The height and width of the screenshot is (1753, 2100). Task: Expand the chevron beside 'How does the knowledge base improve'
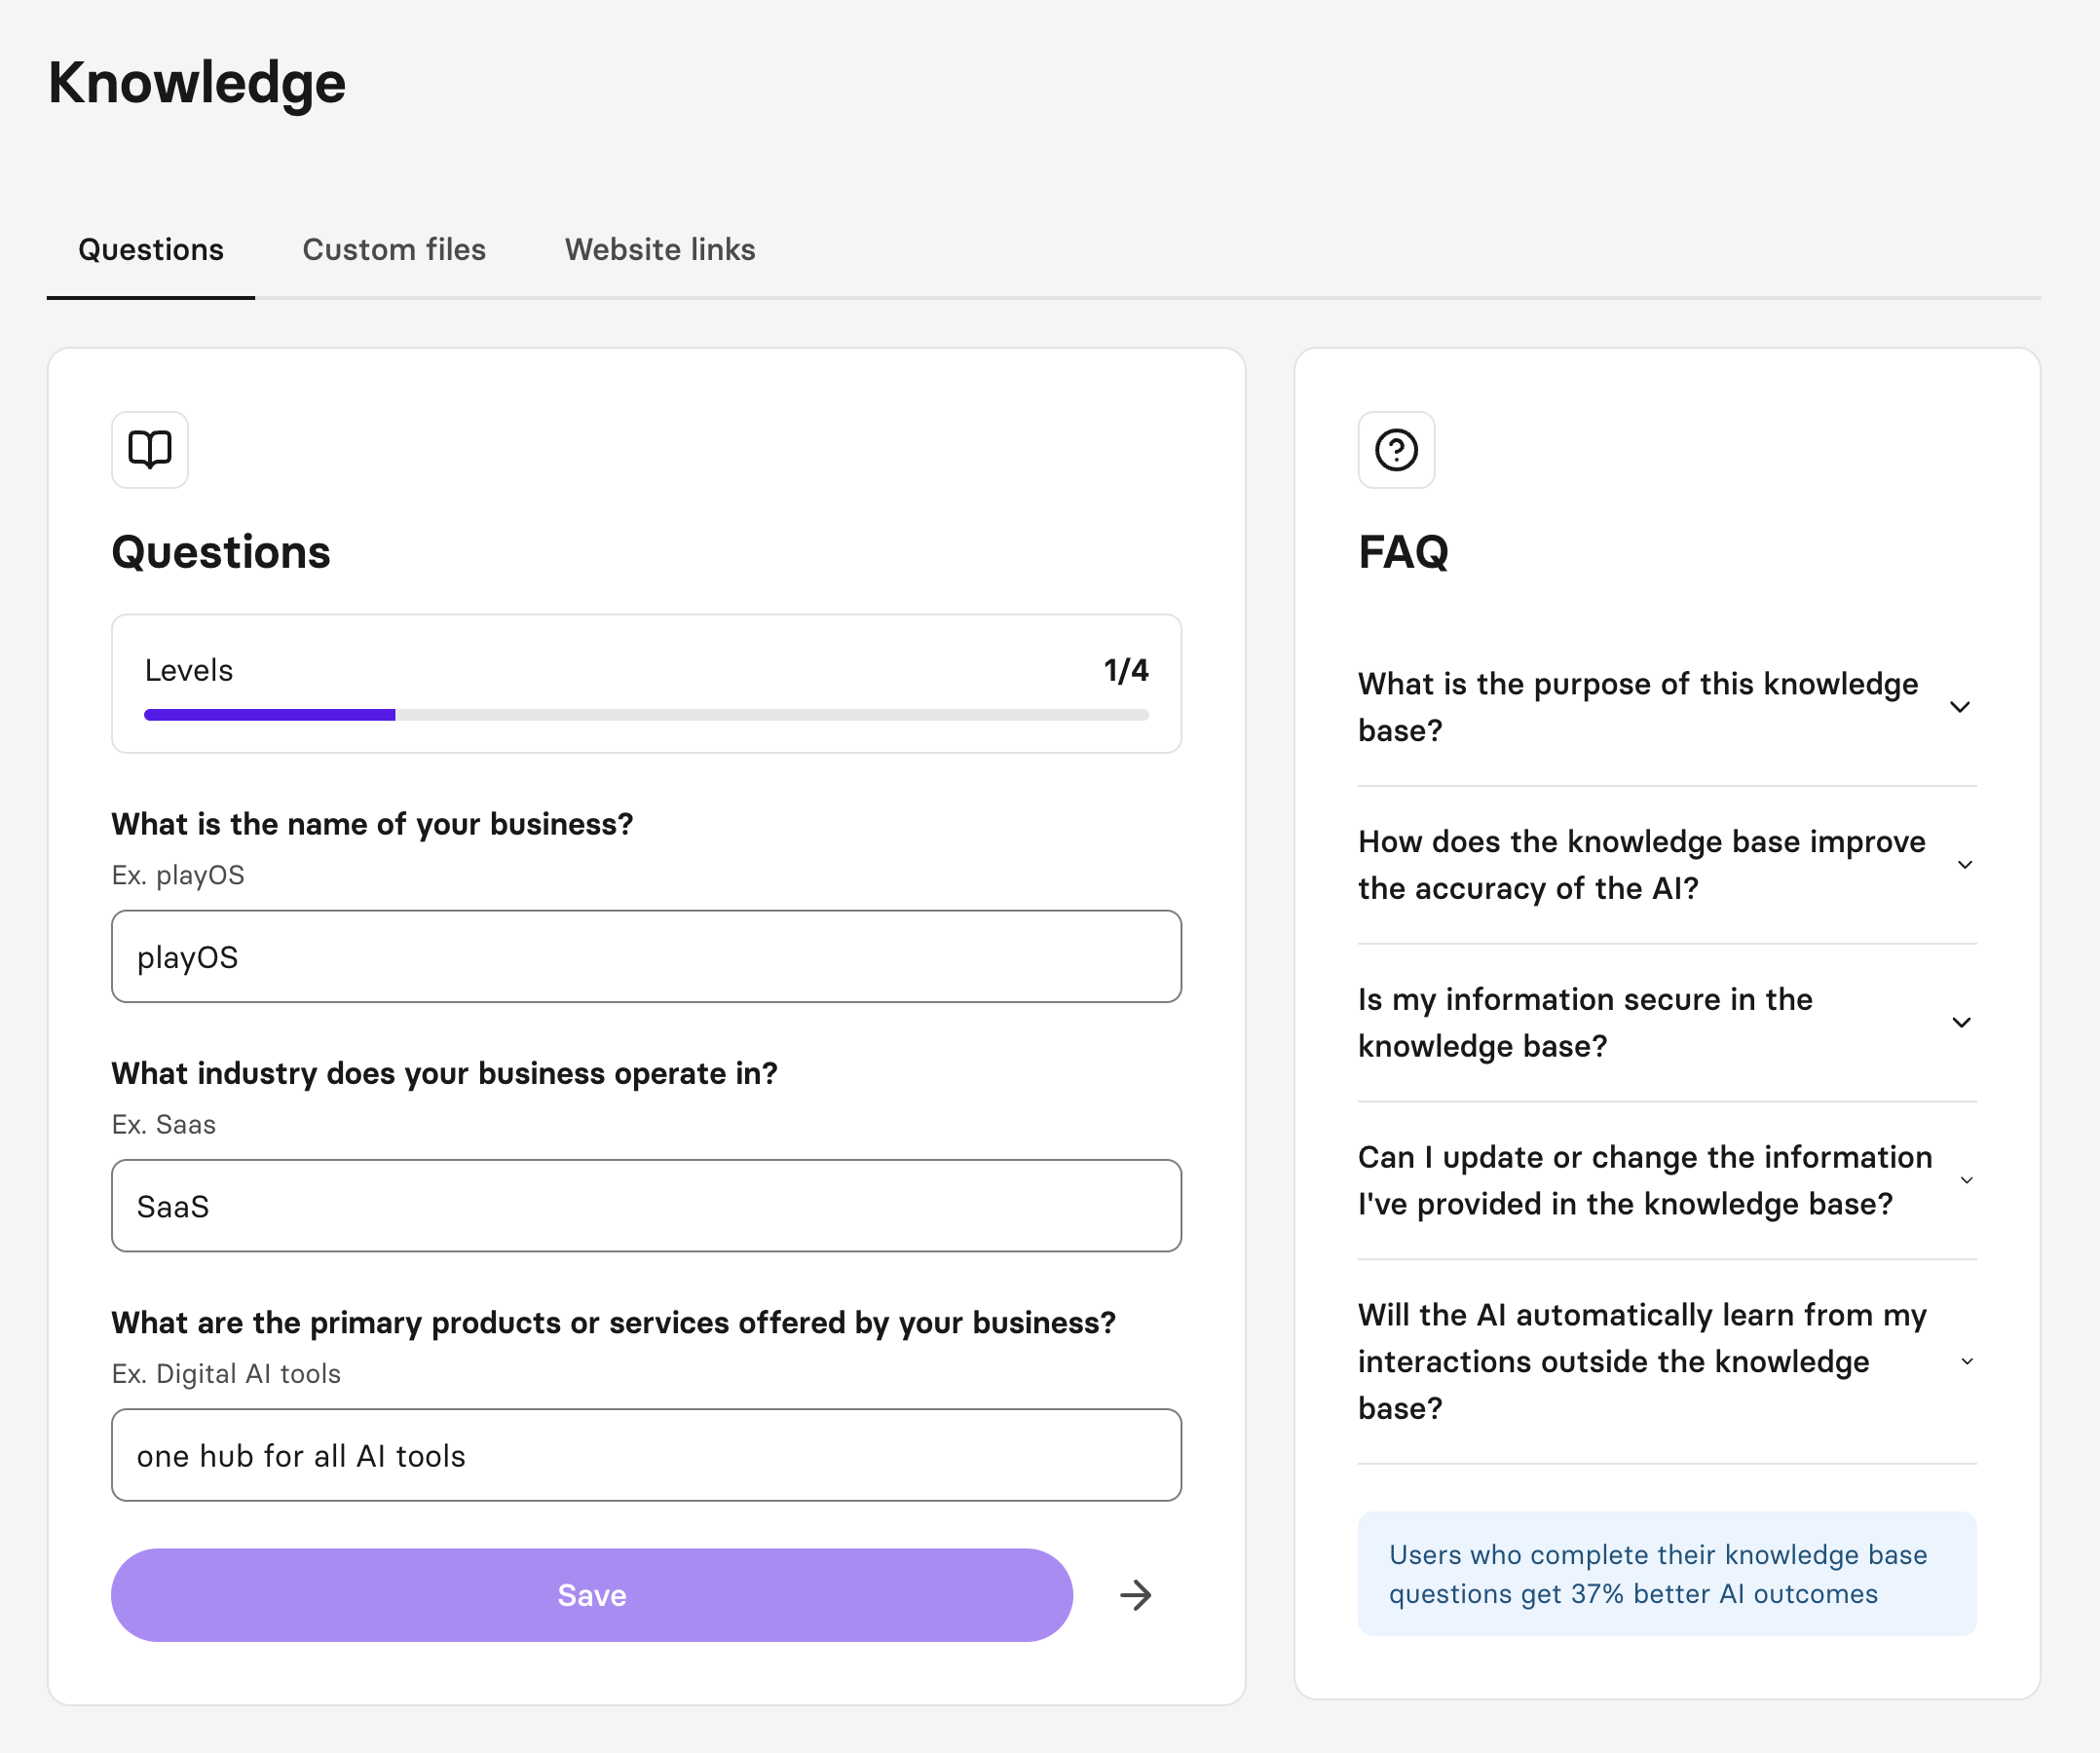pyautogui.click(x=1965, y=865)
